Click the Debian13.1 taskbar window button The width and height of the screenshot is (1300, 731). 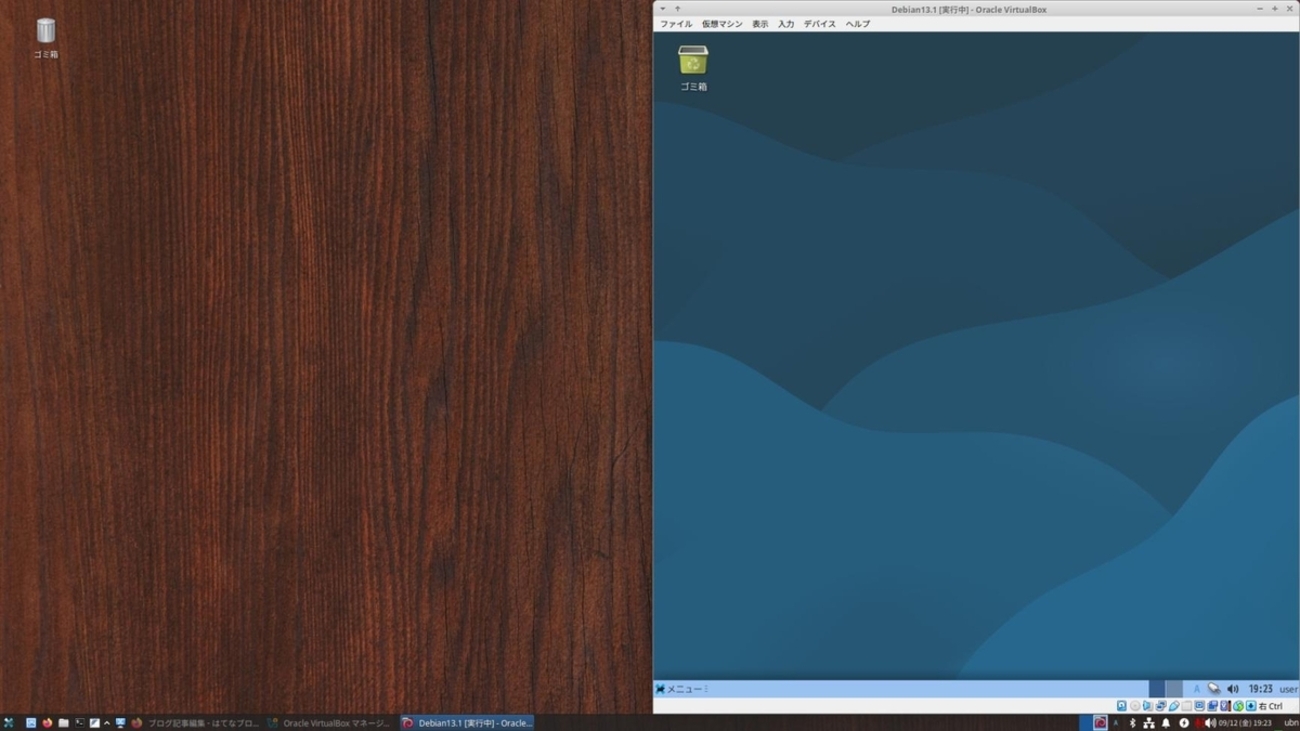467,723
